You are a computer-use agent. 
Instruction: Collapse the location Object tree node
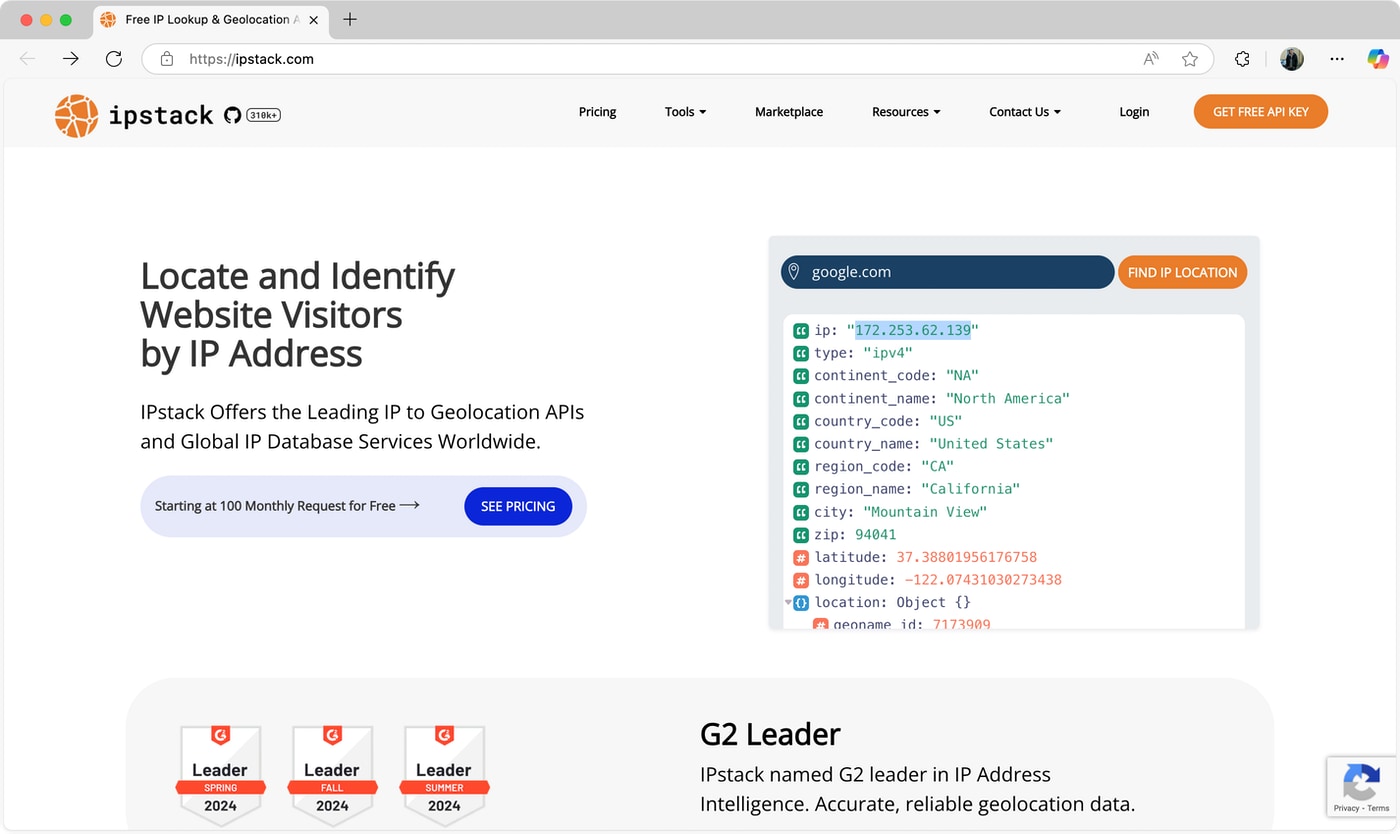coord(788,603)
